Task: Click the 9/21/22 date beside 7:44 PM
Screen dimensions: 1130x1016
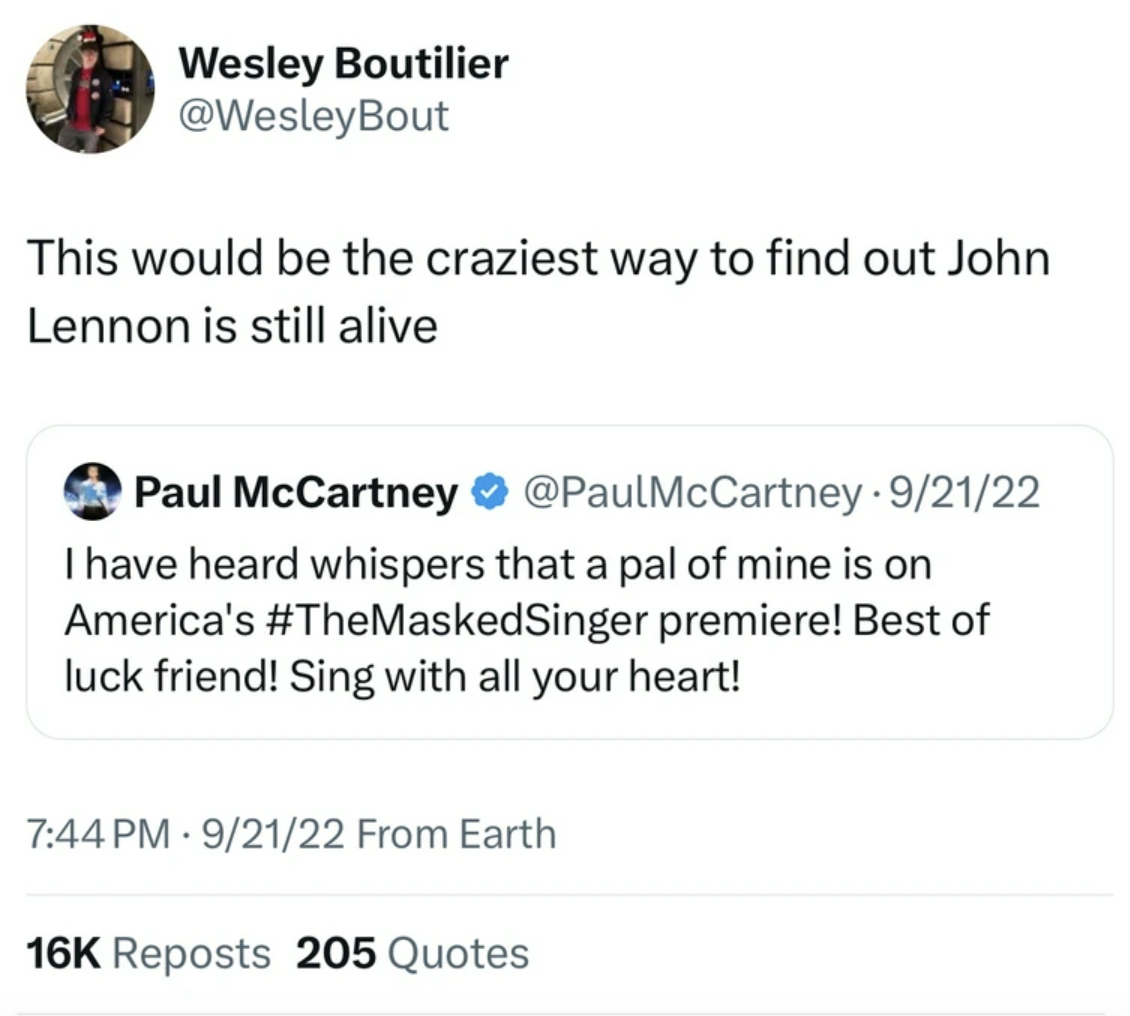Action: point(272,833)
